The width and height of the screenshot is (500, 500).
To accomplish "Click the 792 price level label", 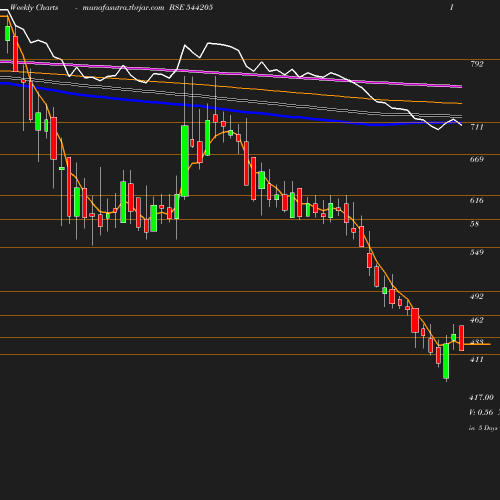I will coord(477,64).
